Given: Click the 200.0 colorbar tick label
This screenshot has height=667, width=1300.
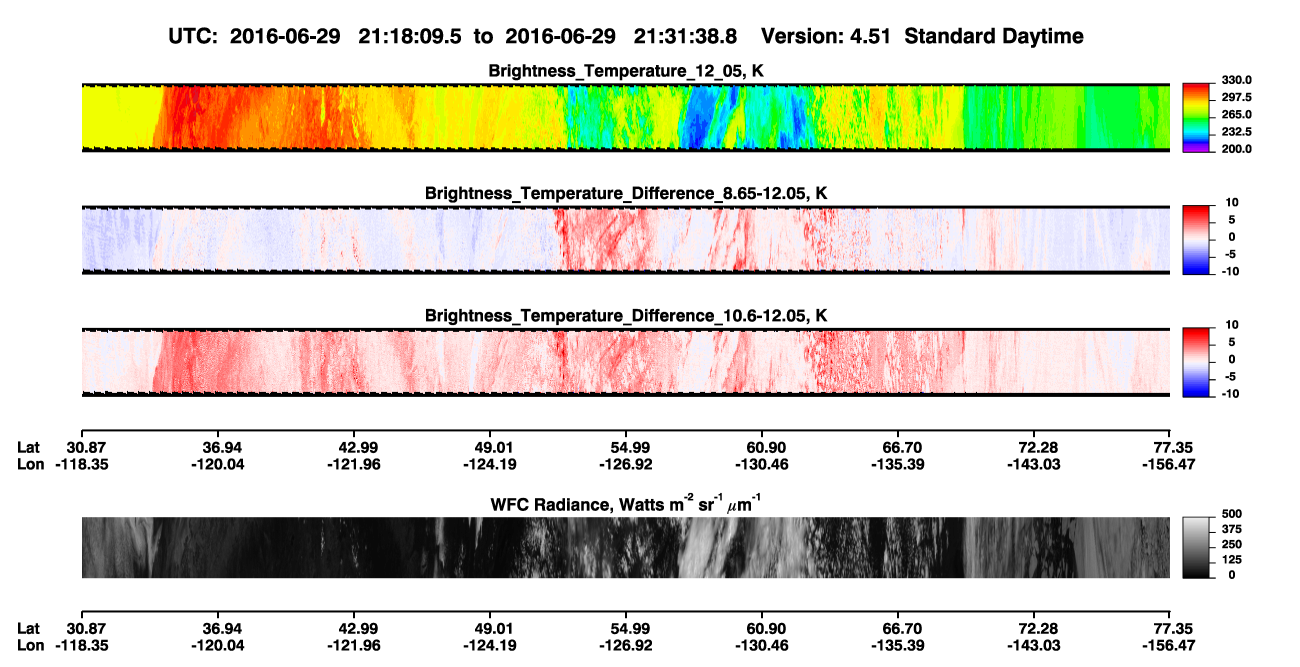Looking at the screenshot, I should click(x=1235, y=149).
